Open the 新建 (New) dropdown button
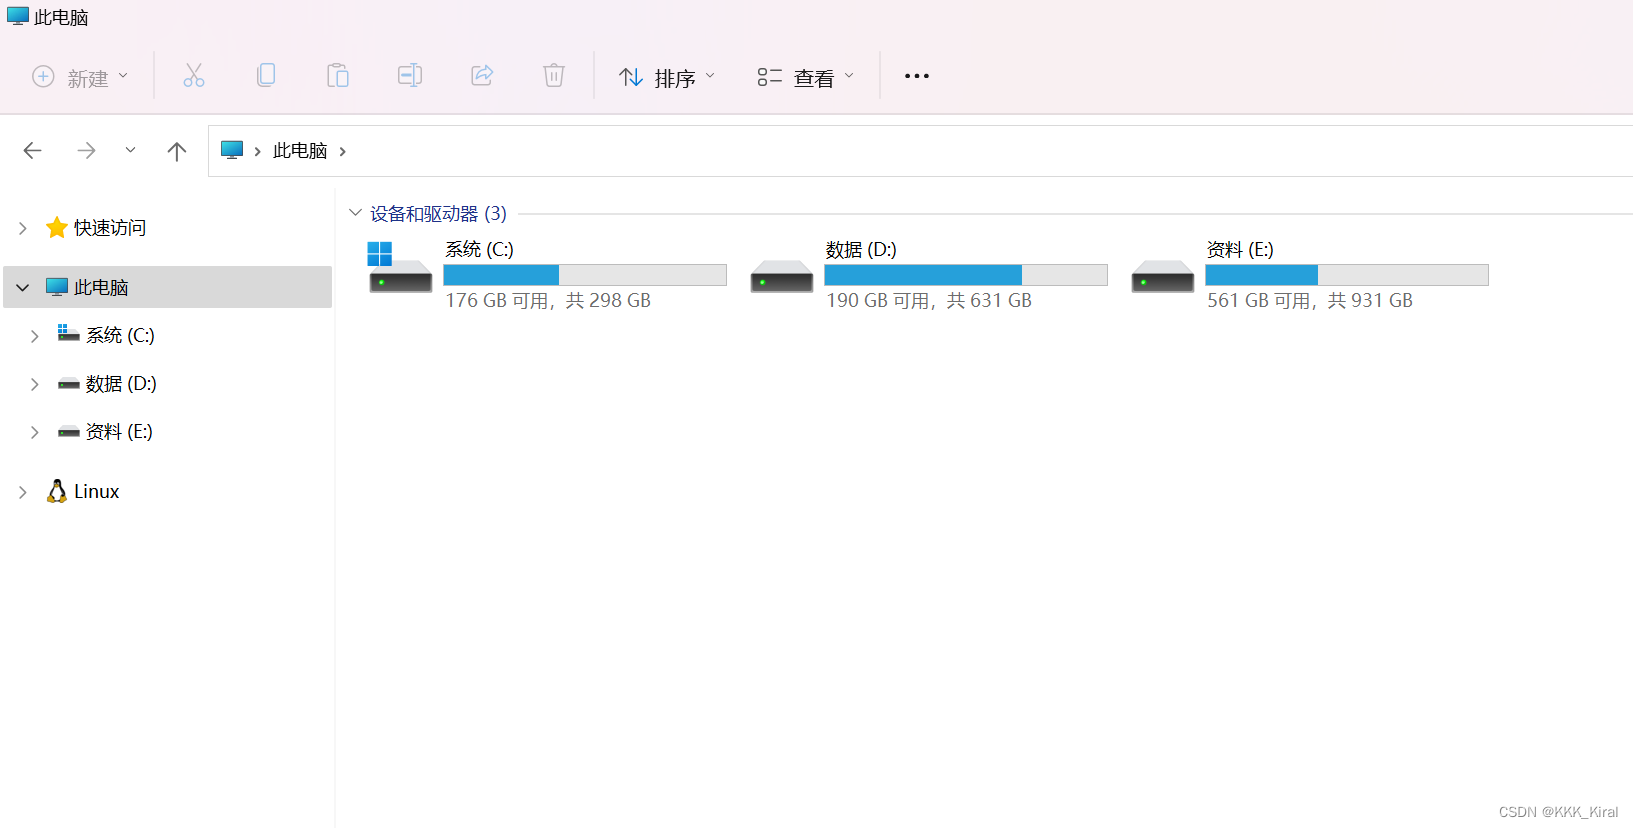Screen dimensions: 1633x828 80,77
